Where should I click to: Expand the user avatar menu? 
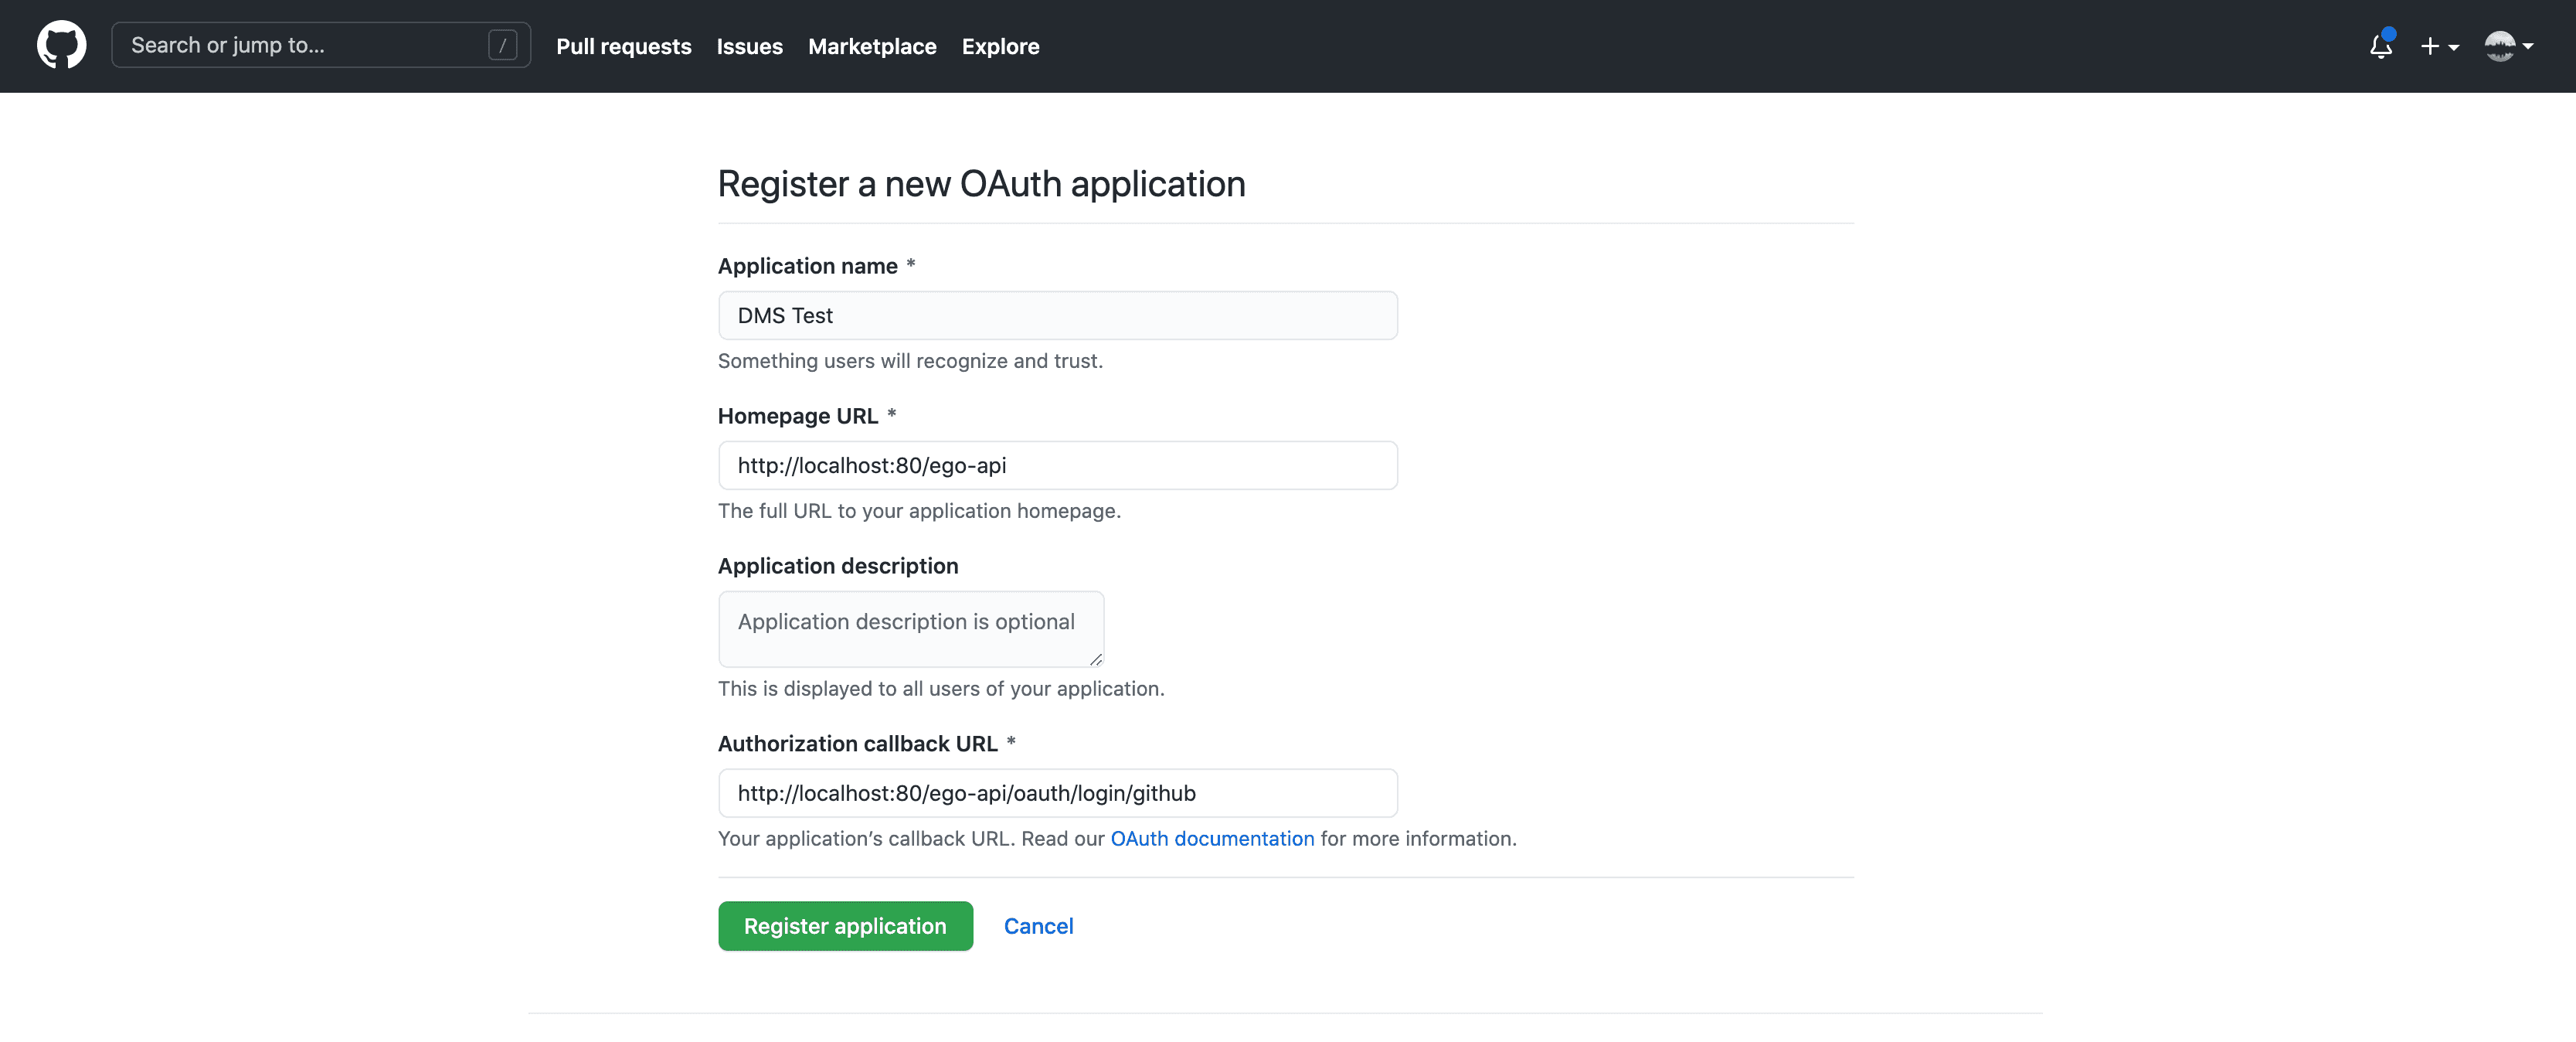(x=2509, y=46)
